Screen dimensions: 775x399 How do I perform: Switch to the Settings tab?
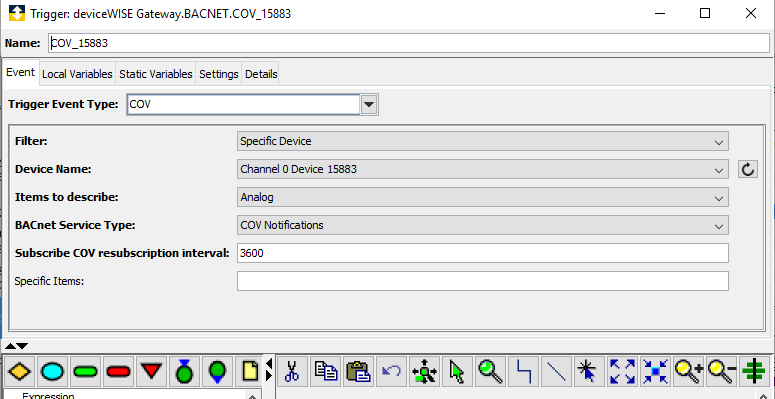pos(218,74)
